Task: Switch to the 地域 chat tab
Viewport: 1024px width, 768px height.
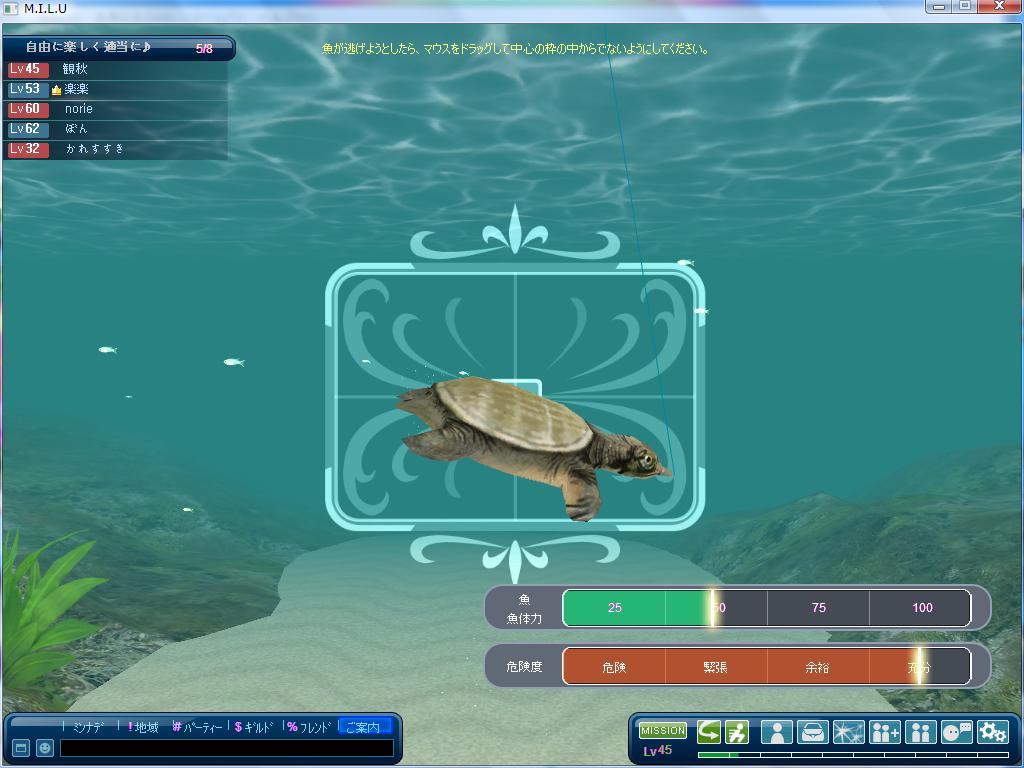Action: click(145, 727)
